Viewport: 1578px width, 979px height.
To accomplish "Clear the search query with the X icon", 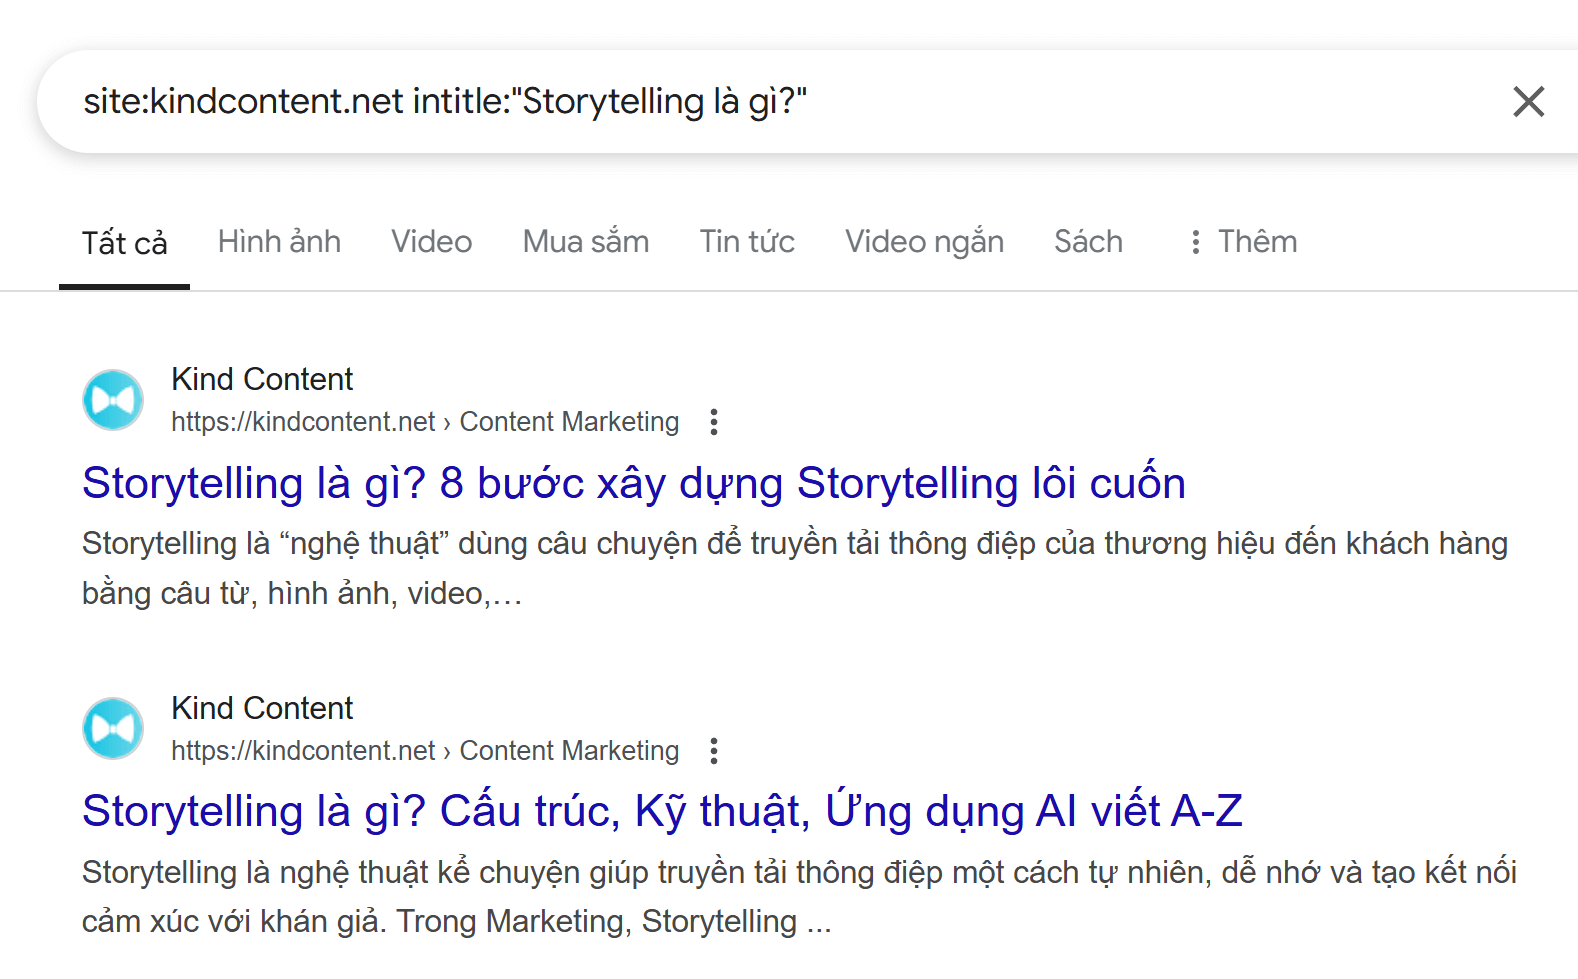I will pos(1528,102).
